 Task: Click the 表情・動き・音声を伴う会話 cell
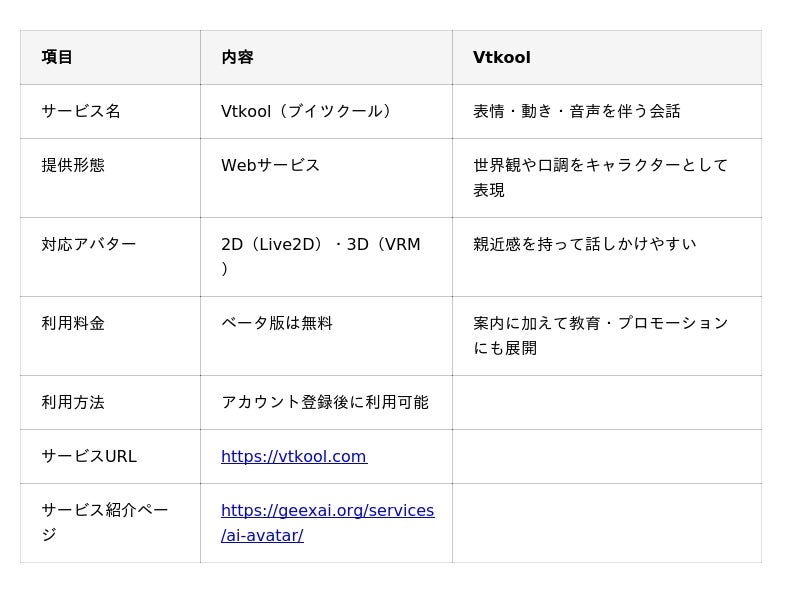[607, 111]
